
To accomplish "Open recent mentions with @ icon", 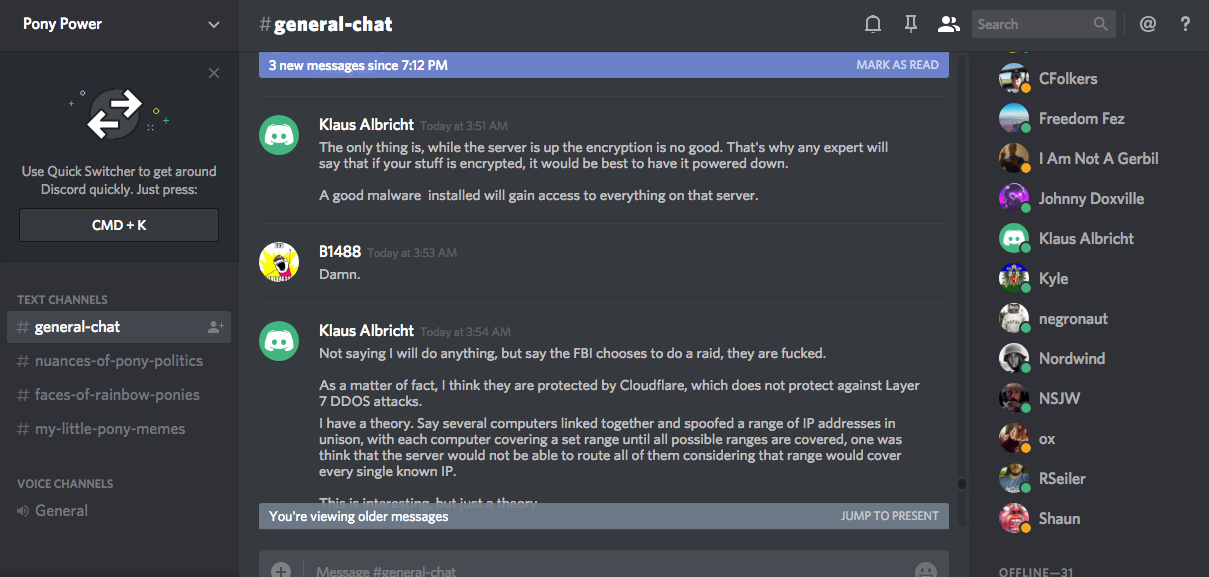I will tap(1148, 24).
